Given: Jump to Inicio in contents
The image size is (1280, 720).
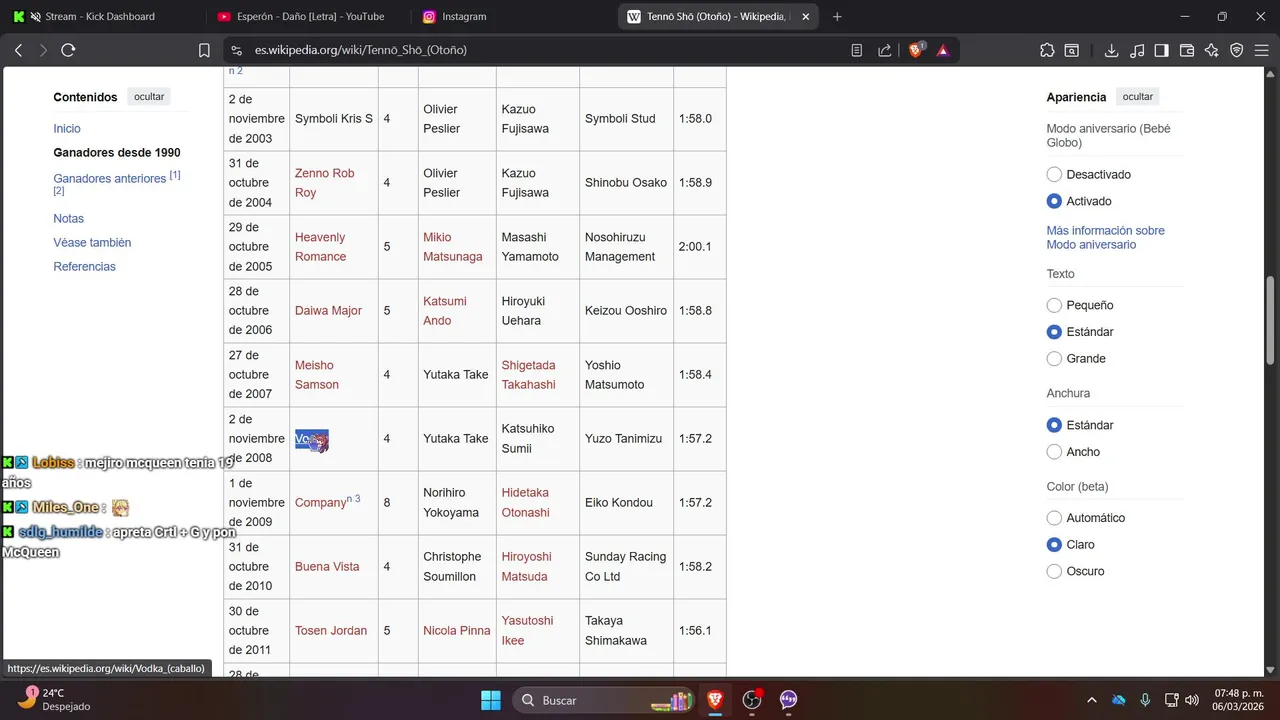Looking at the screenshot, I should click(x=67, y=129).
